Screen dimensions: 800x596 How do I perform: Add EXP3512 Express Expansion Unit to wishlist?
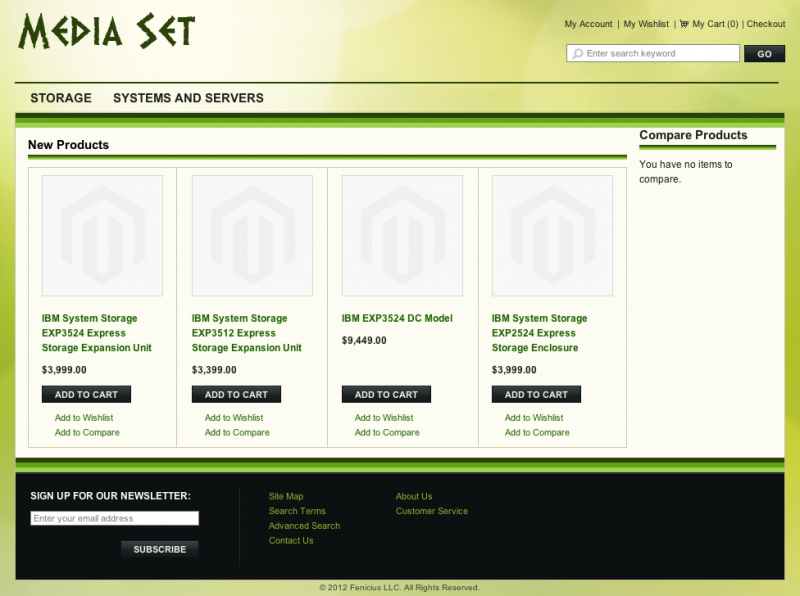[234, 418]
